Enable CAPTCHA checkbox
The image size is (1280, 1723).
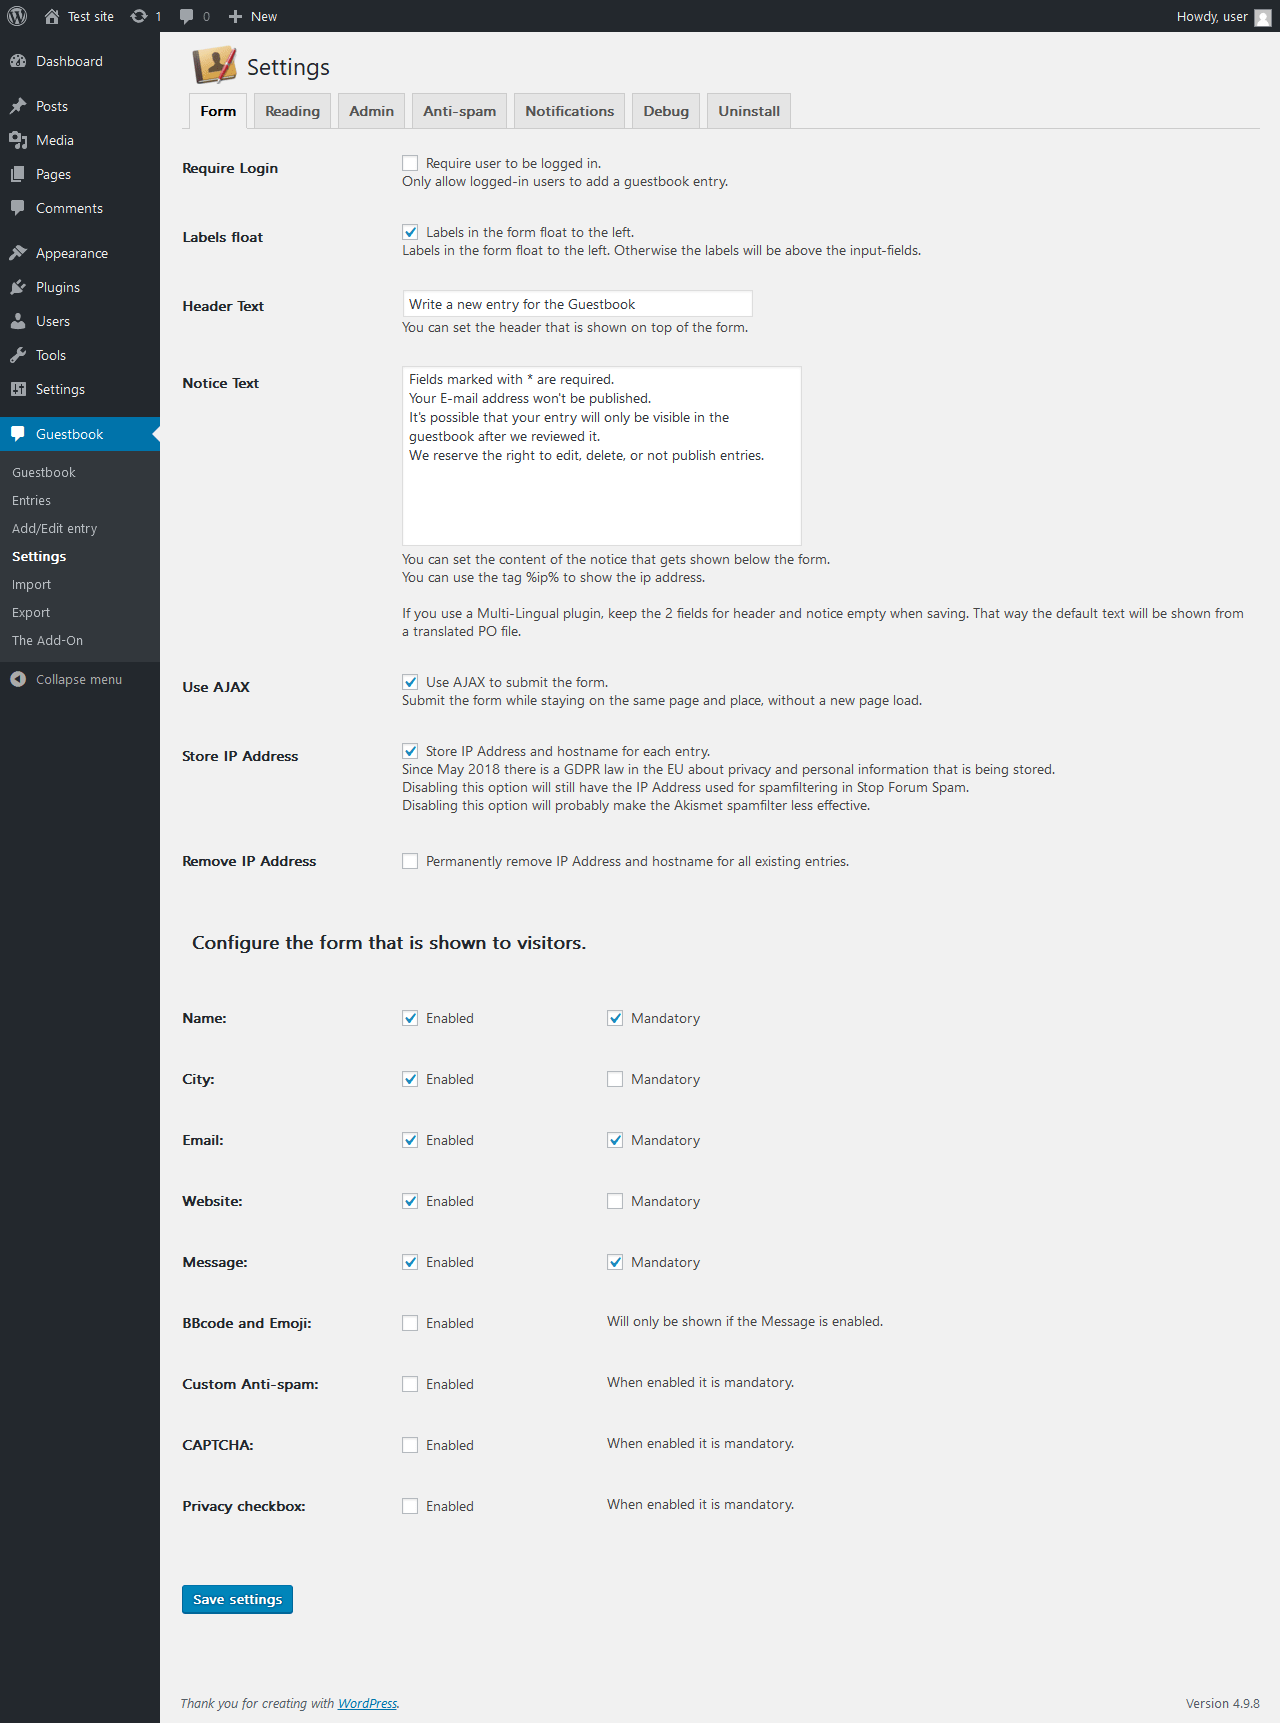(410, 1445)
